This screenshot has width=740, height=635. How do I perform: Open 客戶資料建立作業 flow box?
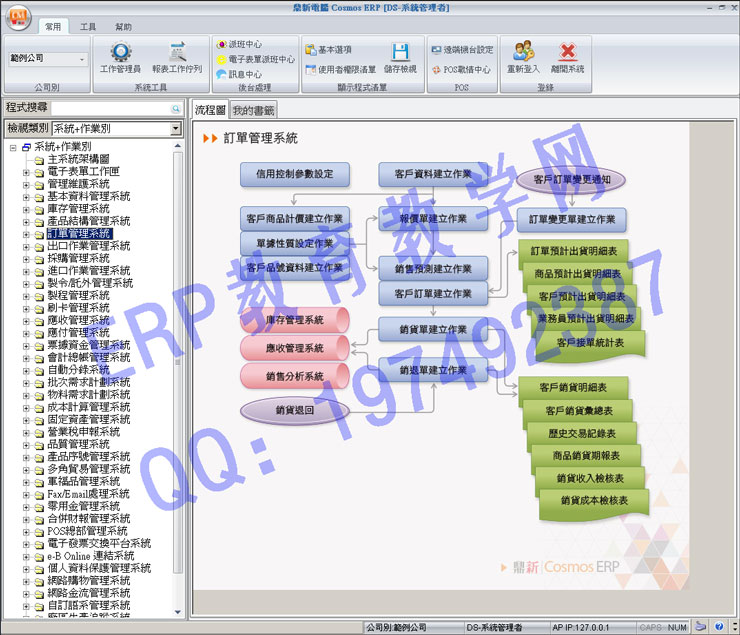point(433,174)
